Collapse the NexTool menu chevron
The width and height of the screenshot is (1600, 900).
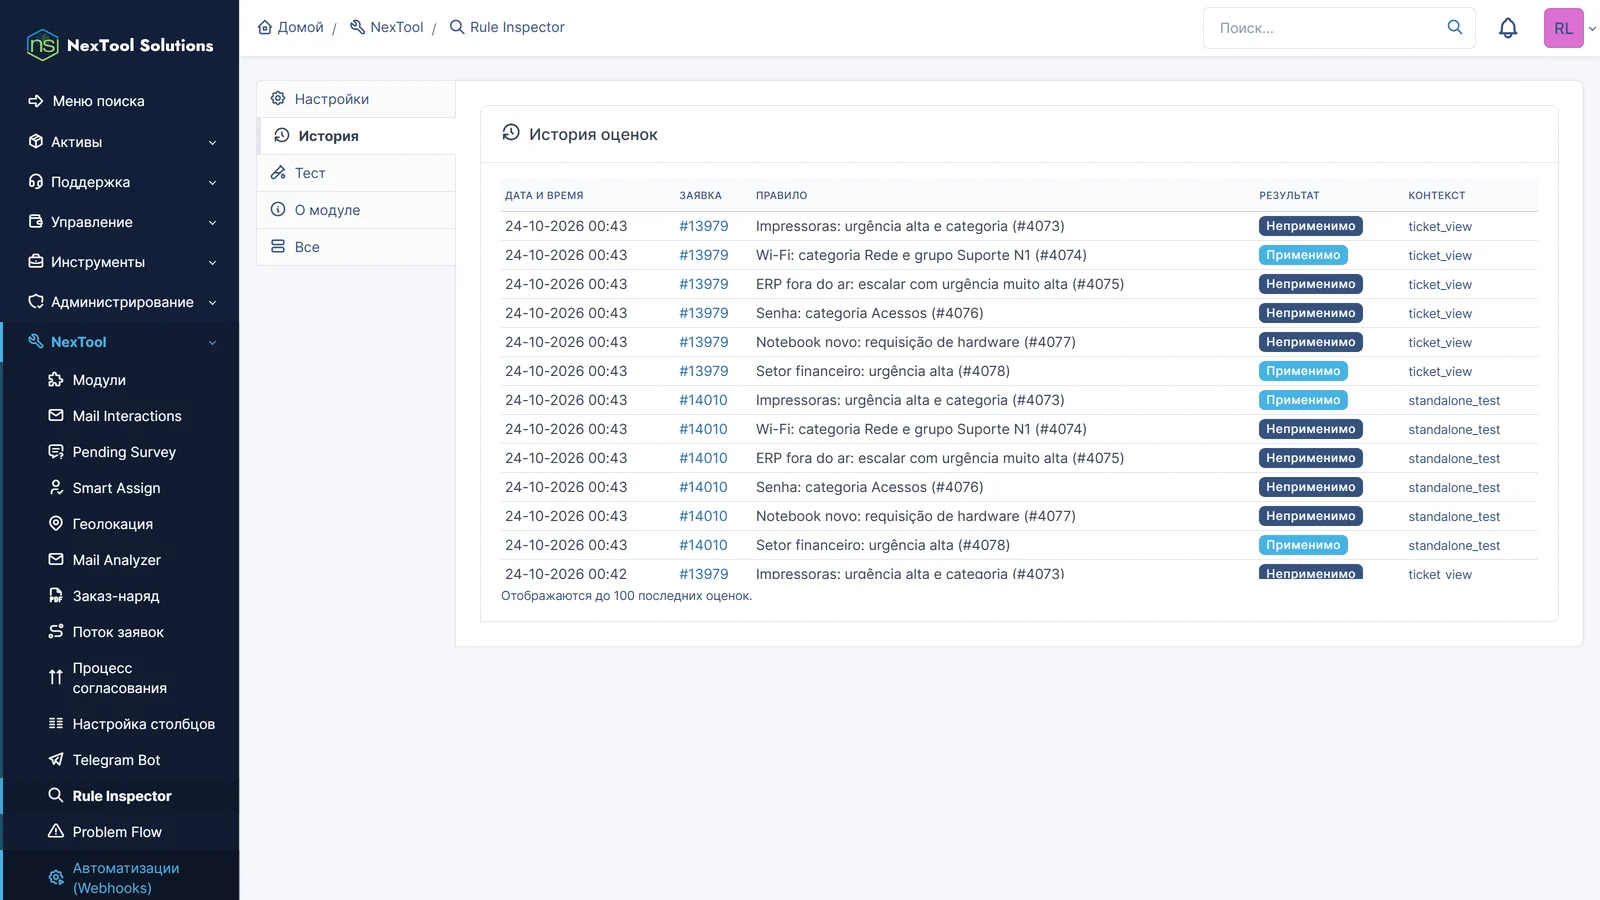(212, 342)
